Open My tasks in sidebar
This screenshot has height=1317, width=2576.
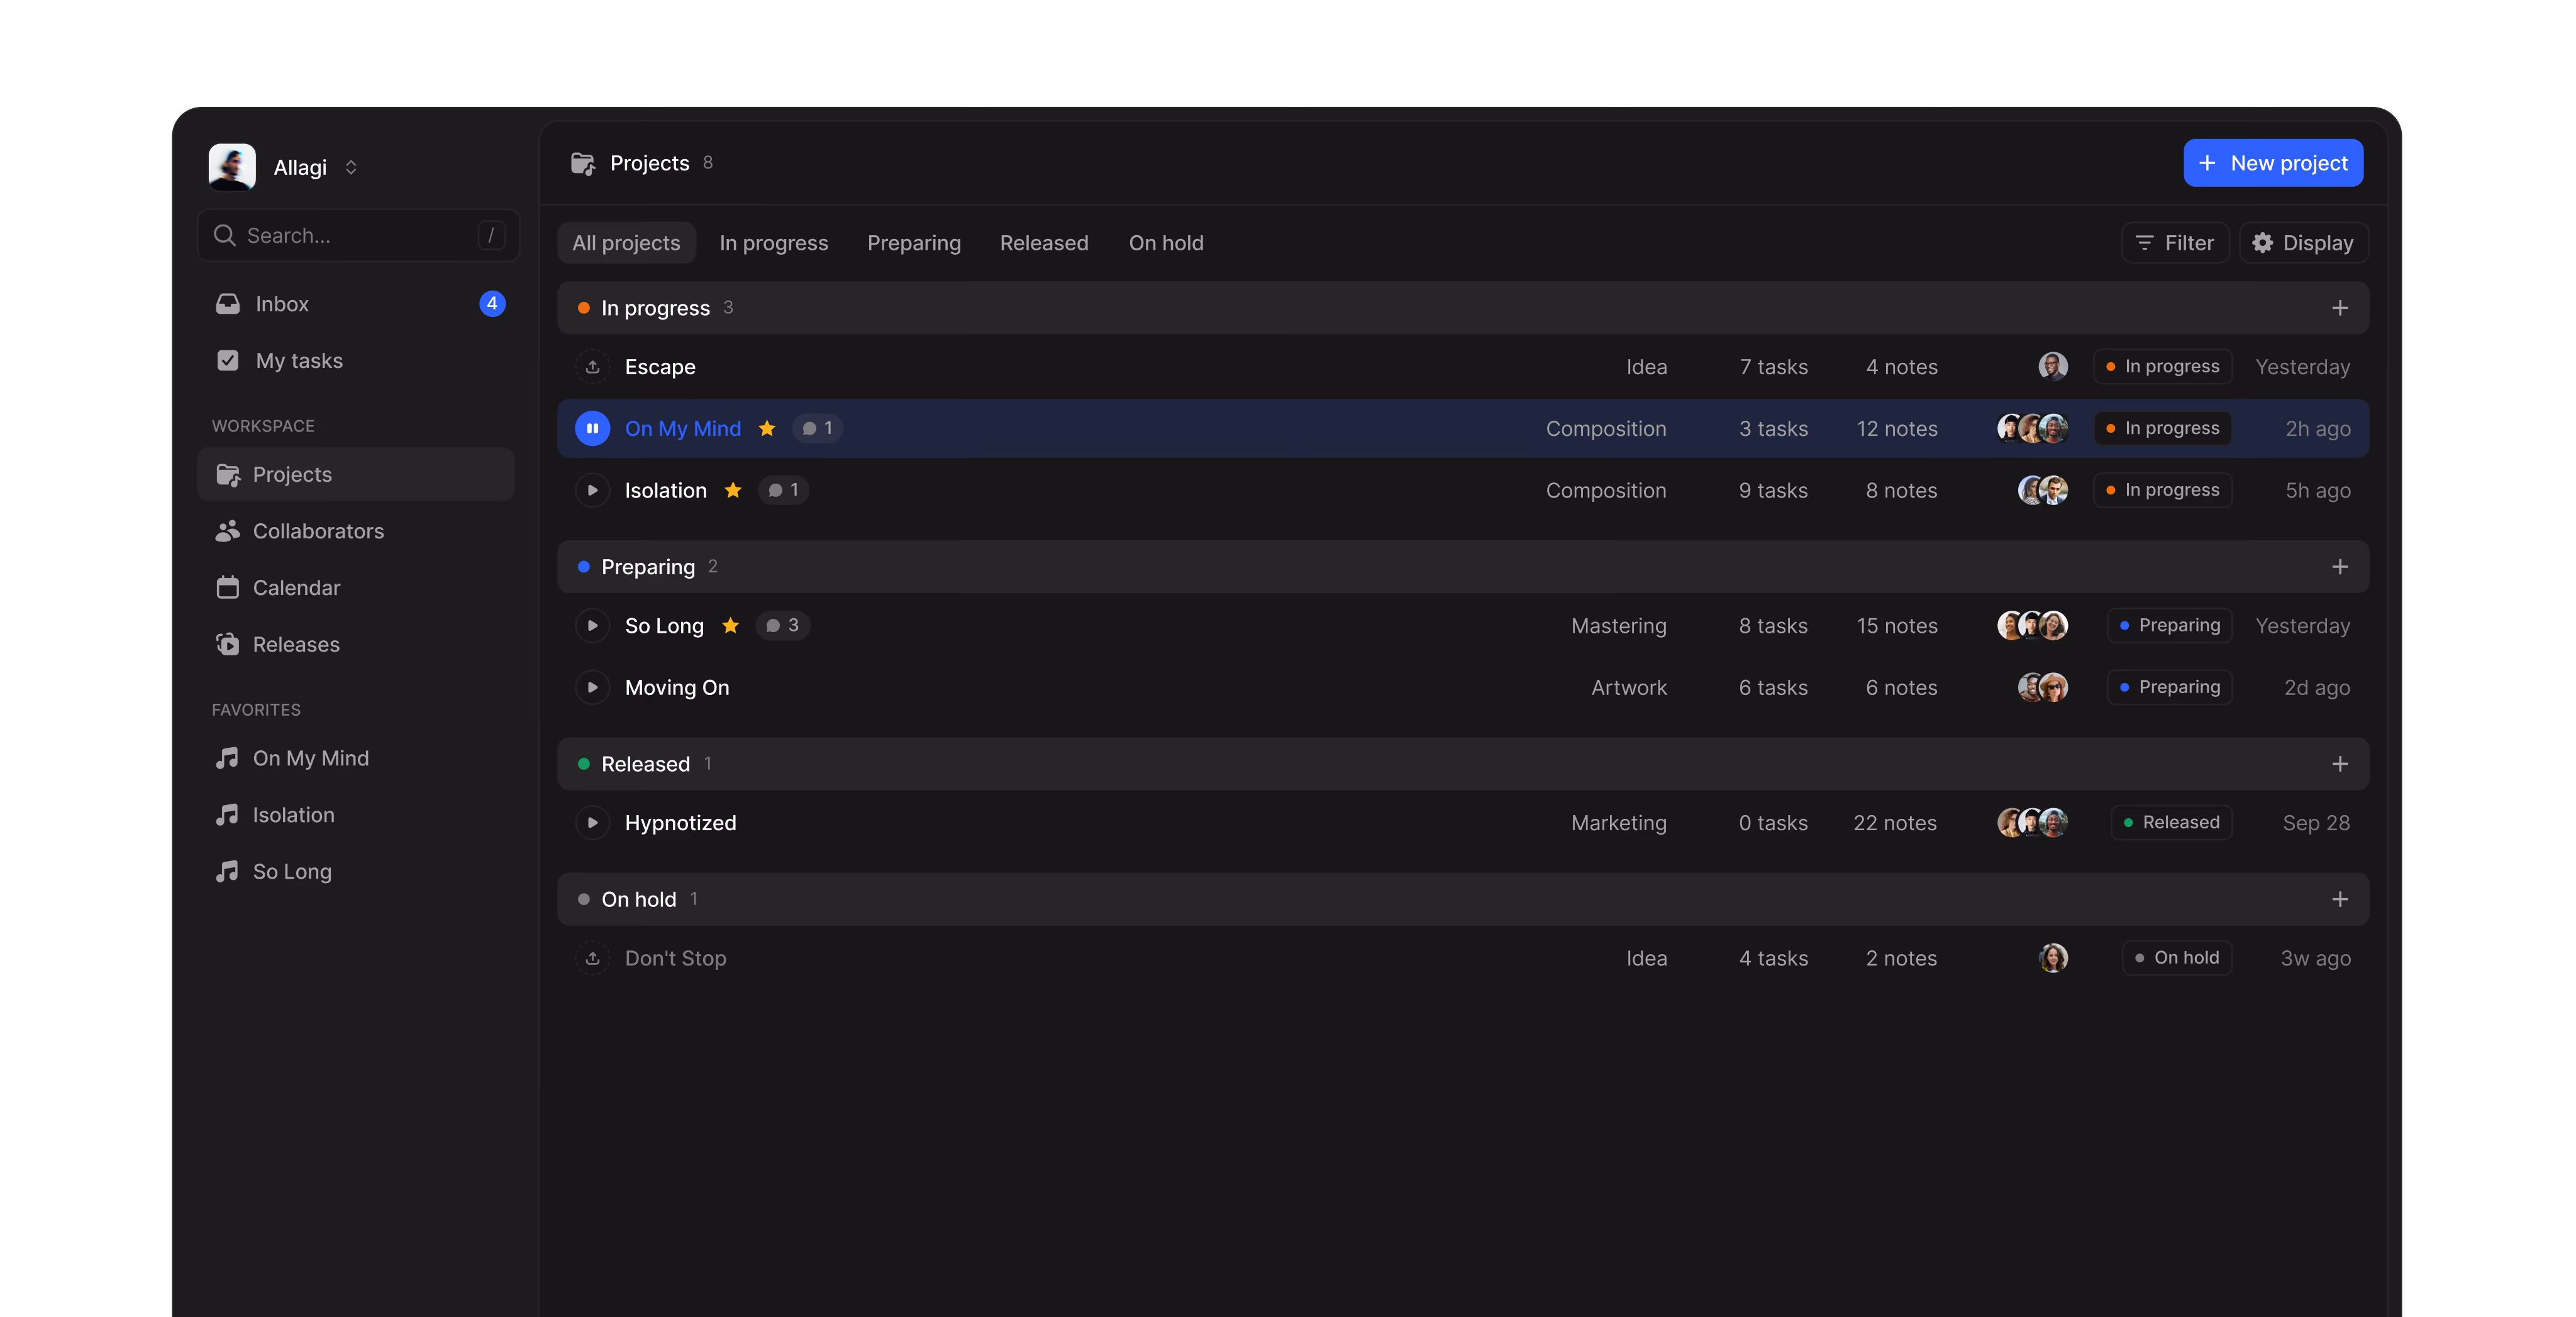[357, 361]
